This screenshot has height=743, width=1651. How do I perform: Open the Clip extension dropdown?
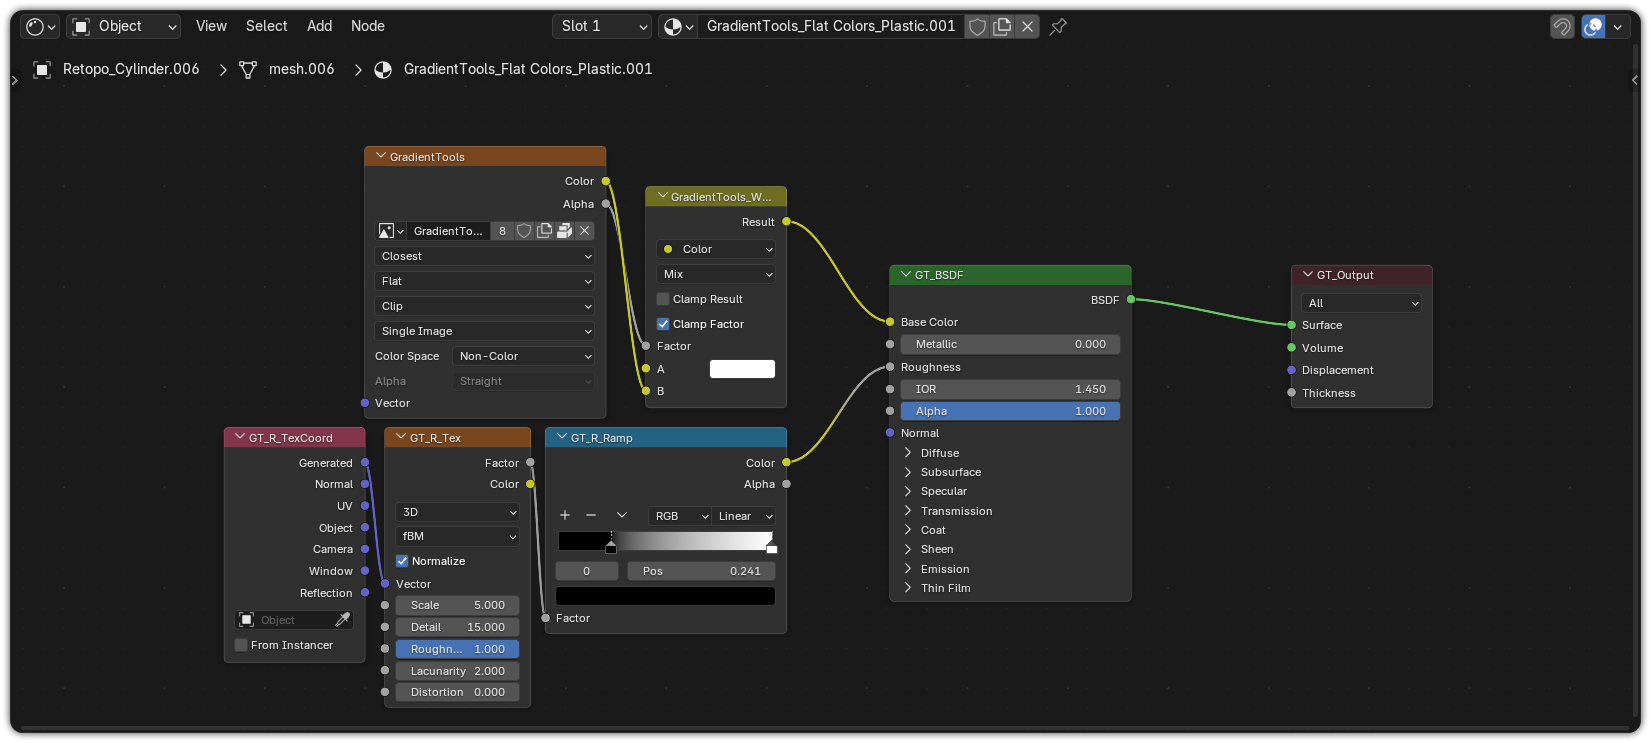click(485, 306)
